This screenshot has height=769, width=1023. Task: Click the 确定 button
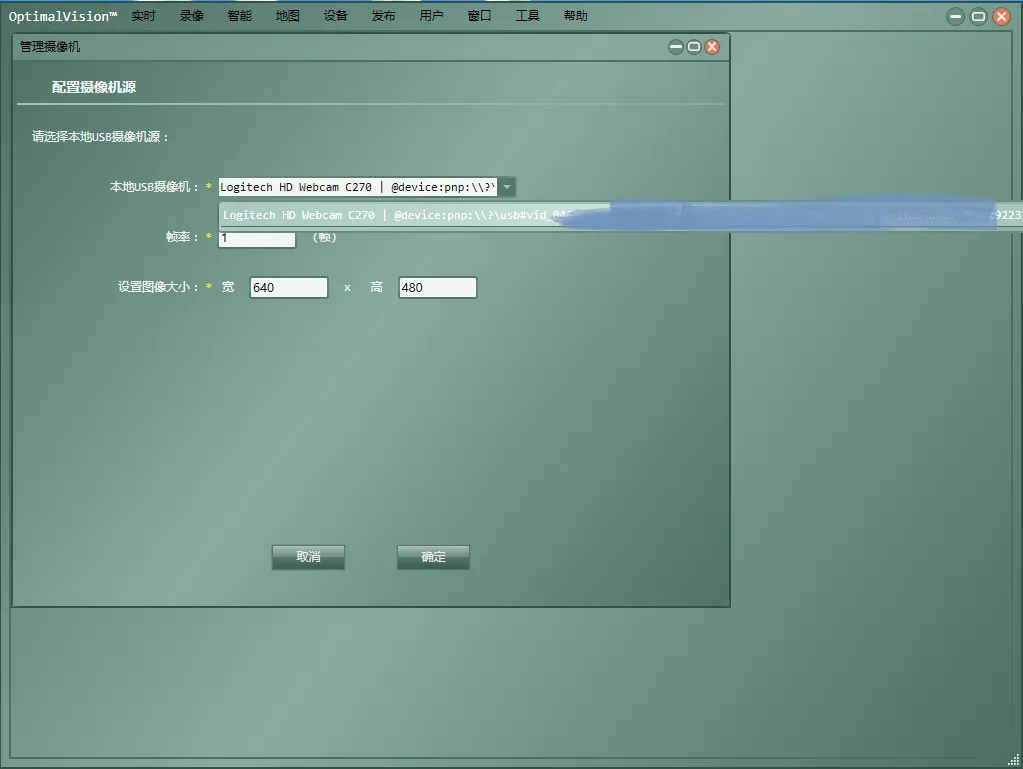click(433, 557)
